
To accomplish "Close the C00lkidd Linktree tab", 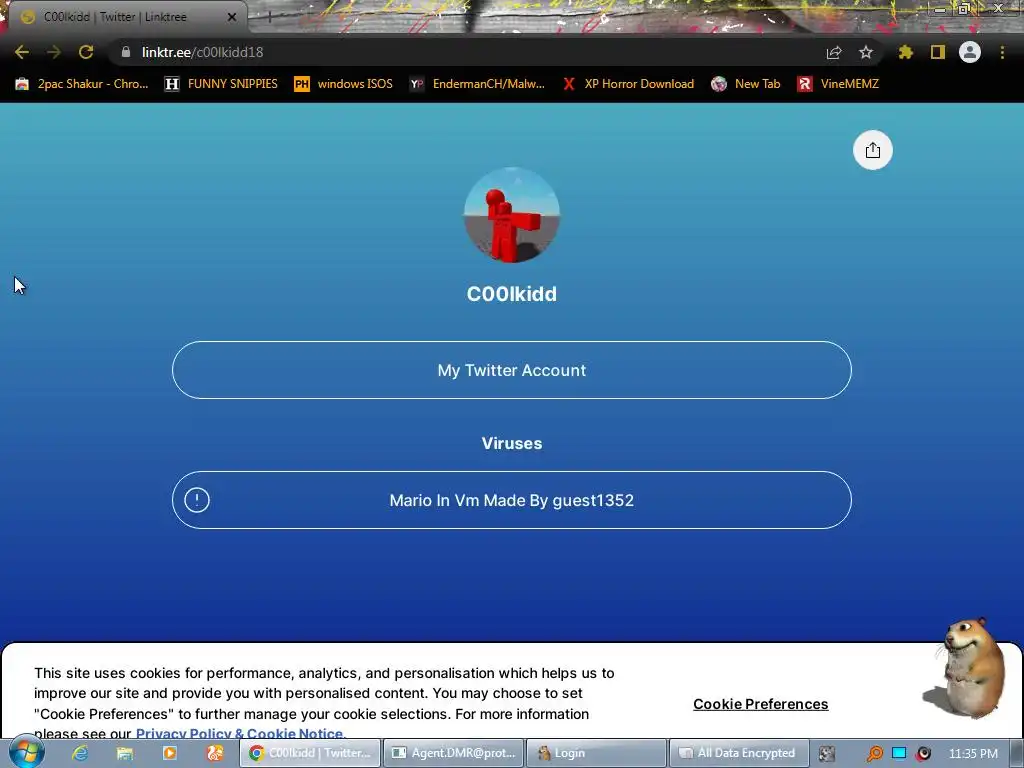I will 232,17.
